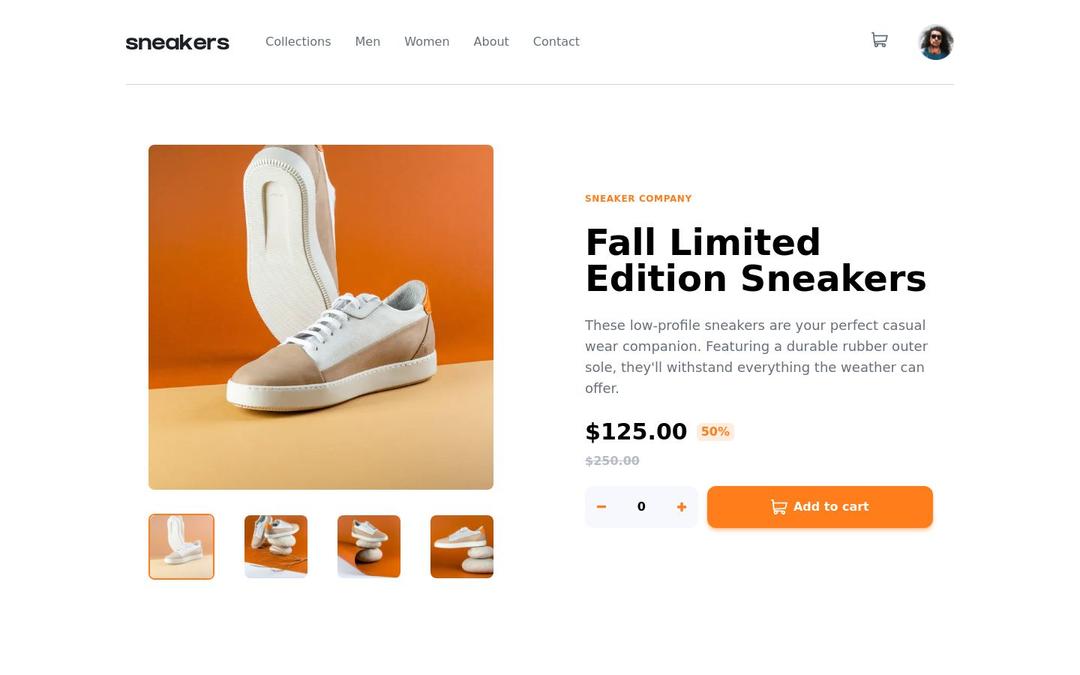Visit the Contact page
Viewport: 1080px width, 675px height.
(556, 42)
